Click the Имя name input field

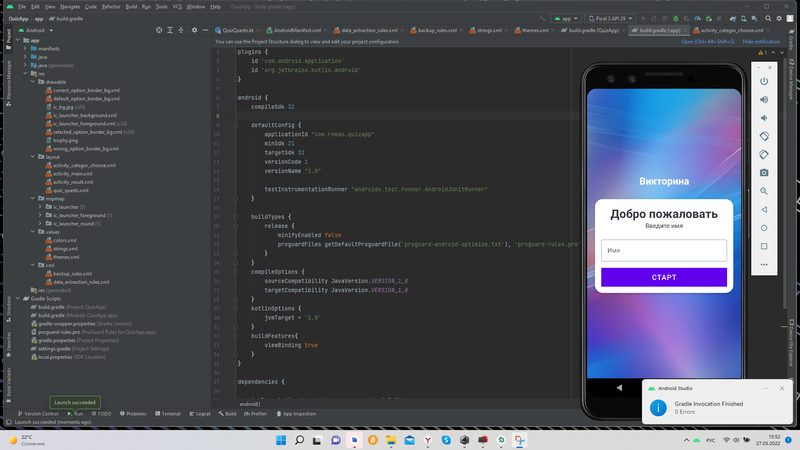pos(664,250)
